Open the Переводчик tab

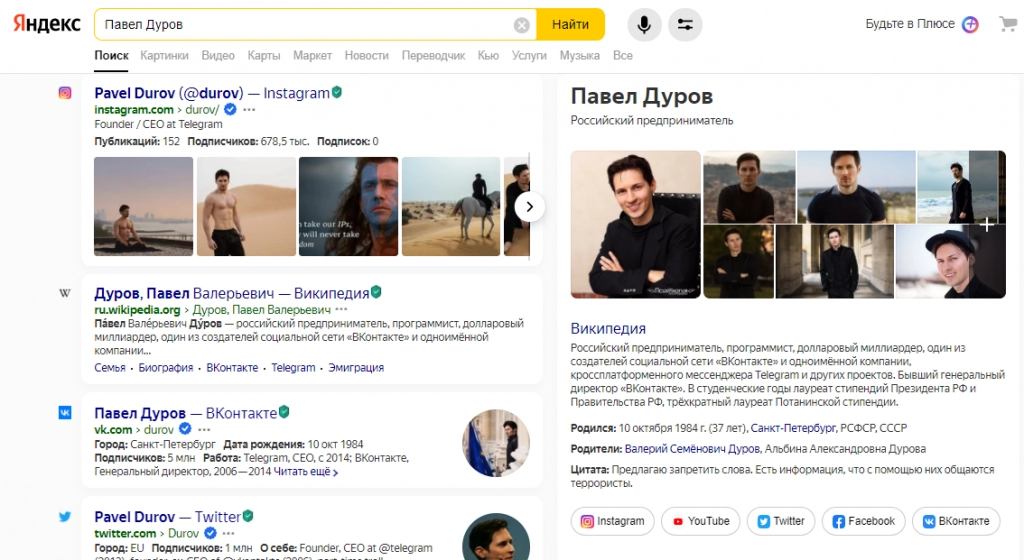(x=433, y=55)
